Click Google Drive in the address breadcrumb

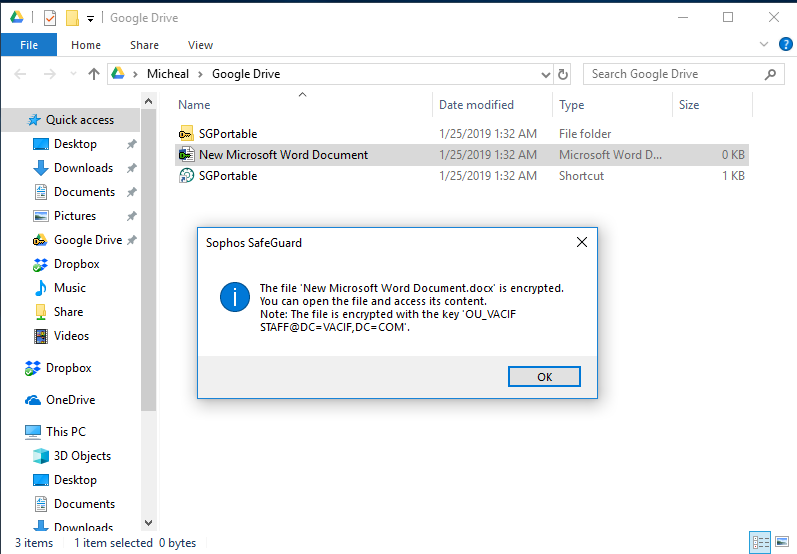coord(246,74)
